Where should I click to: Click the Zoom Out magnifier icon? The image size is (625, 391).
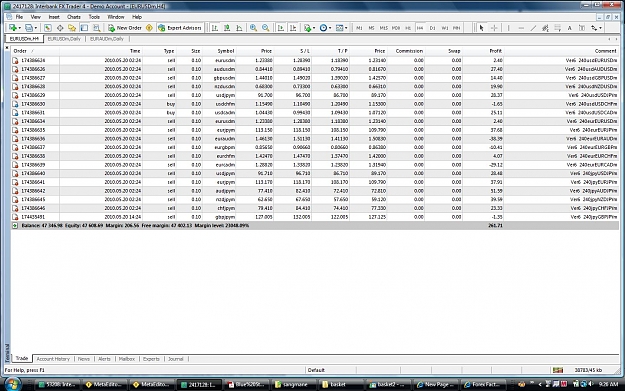265,28
